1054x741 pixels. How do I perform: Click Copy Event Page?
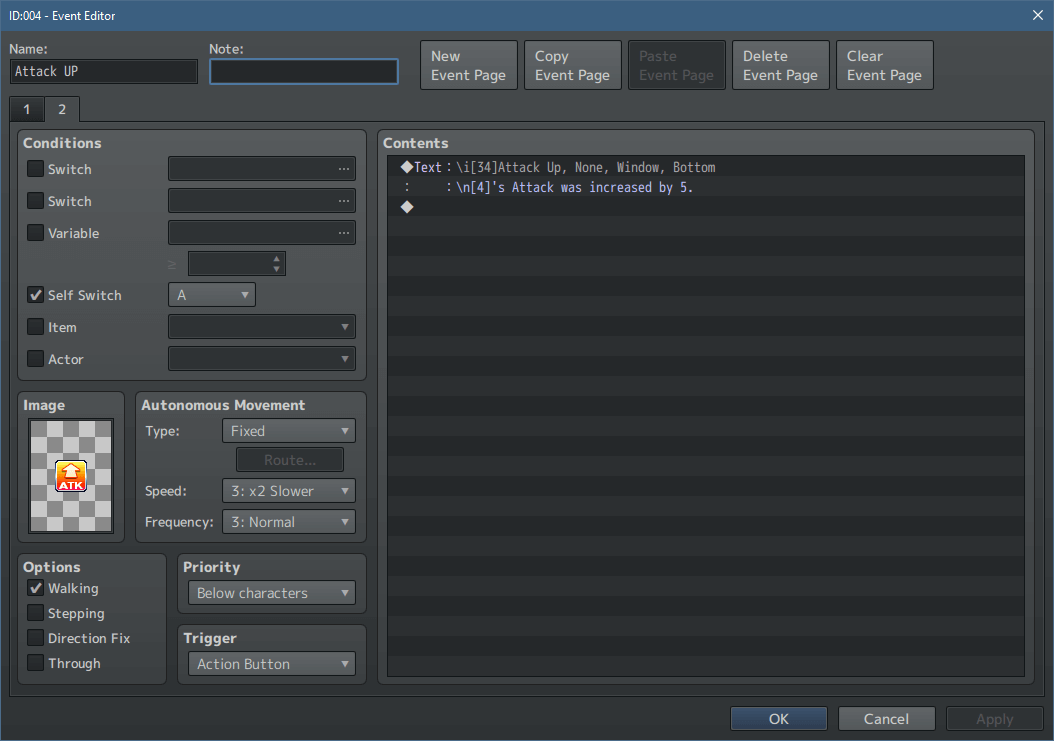[x=572, y=65]
